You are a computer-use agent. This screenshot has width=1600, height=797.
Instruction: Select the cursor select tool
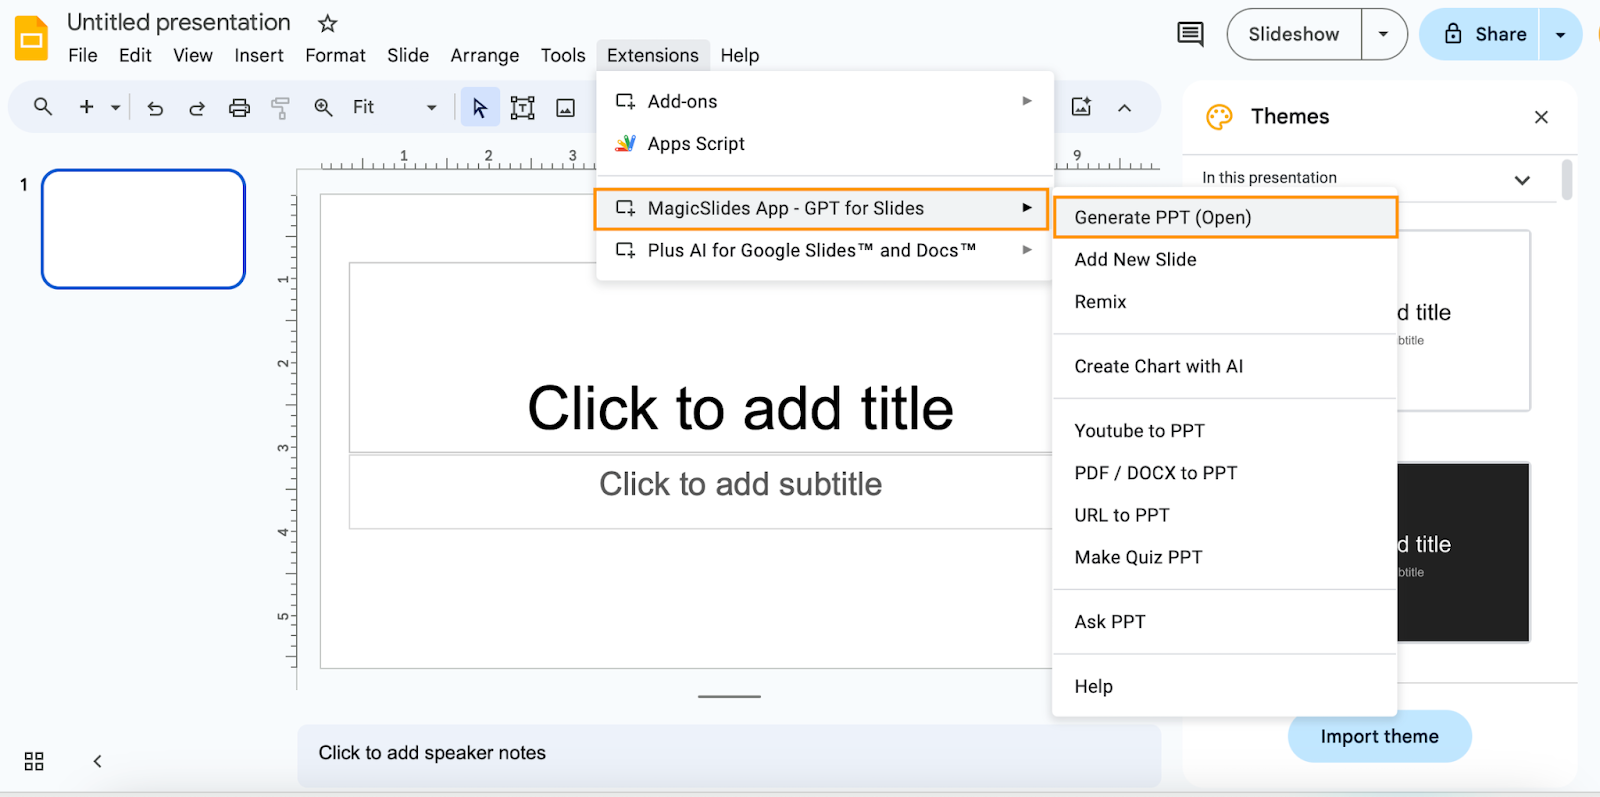pyautogui.click(x=480, y=107)
